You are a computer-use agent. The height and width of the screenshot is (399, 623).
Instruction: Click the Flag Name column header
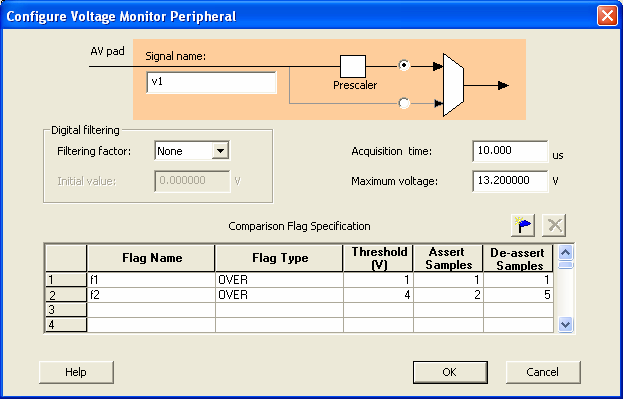point(151,258)
